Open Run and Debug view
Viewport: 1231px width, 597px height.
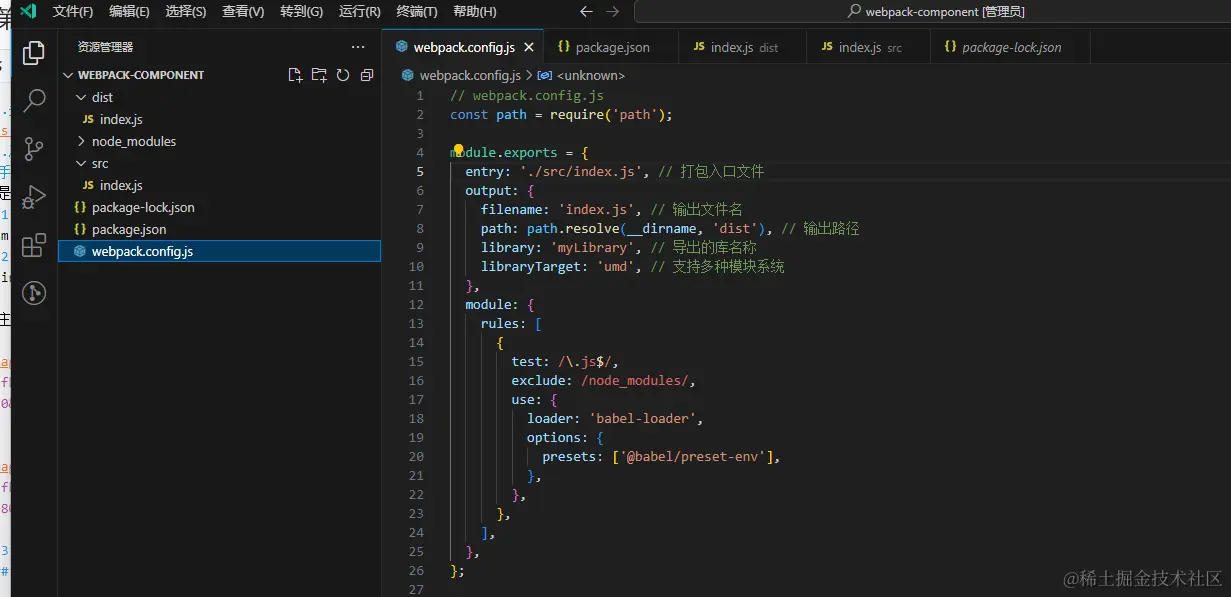[x=34, y=196]
